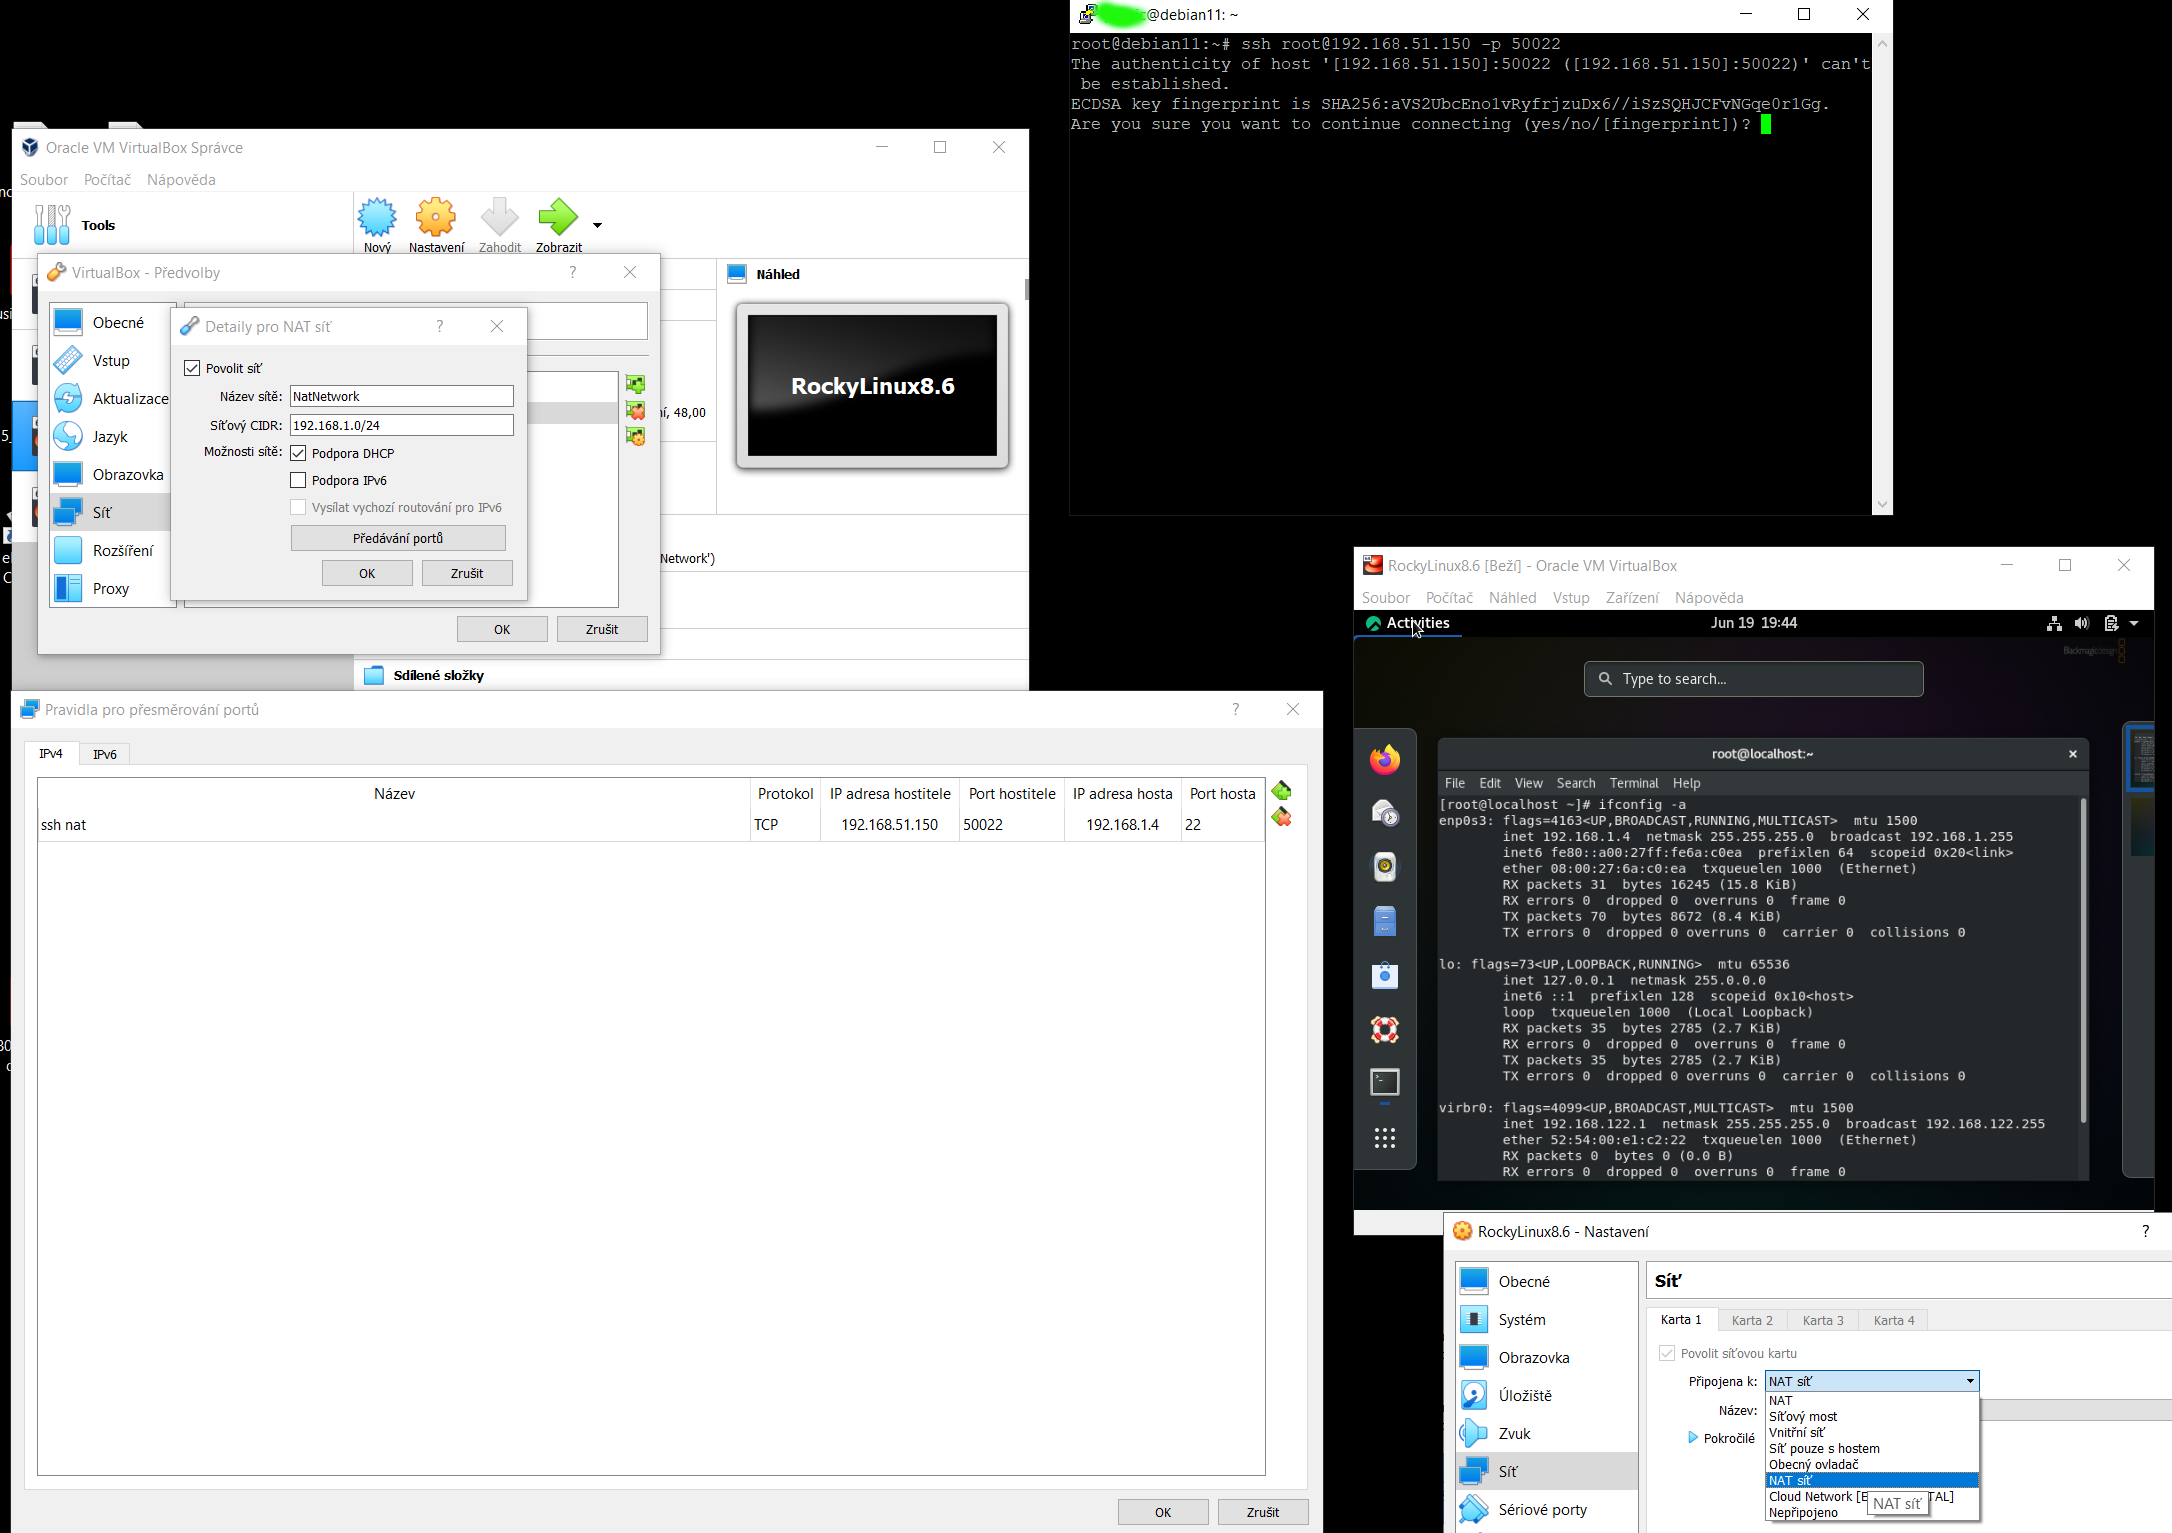Click guest IP cell 192.168.1.4
Image resolution: width=2172 pixels, height=1533 pixels.
[x=1122, y=825]
